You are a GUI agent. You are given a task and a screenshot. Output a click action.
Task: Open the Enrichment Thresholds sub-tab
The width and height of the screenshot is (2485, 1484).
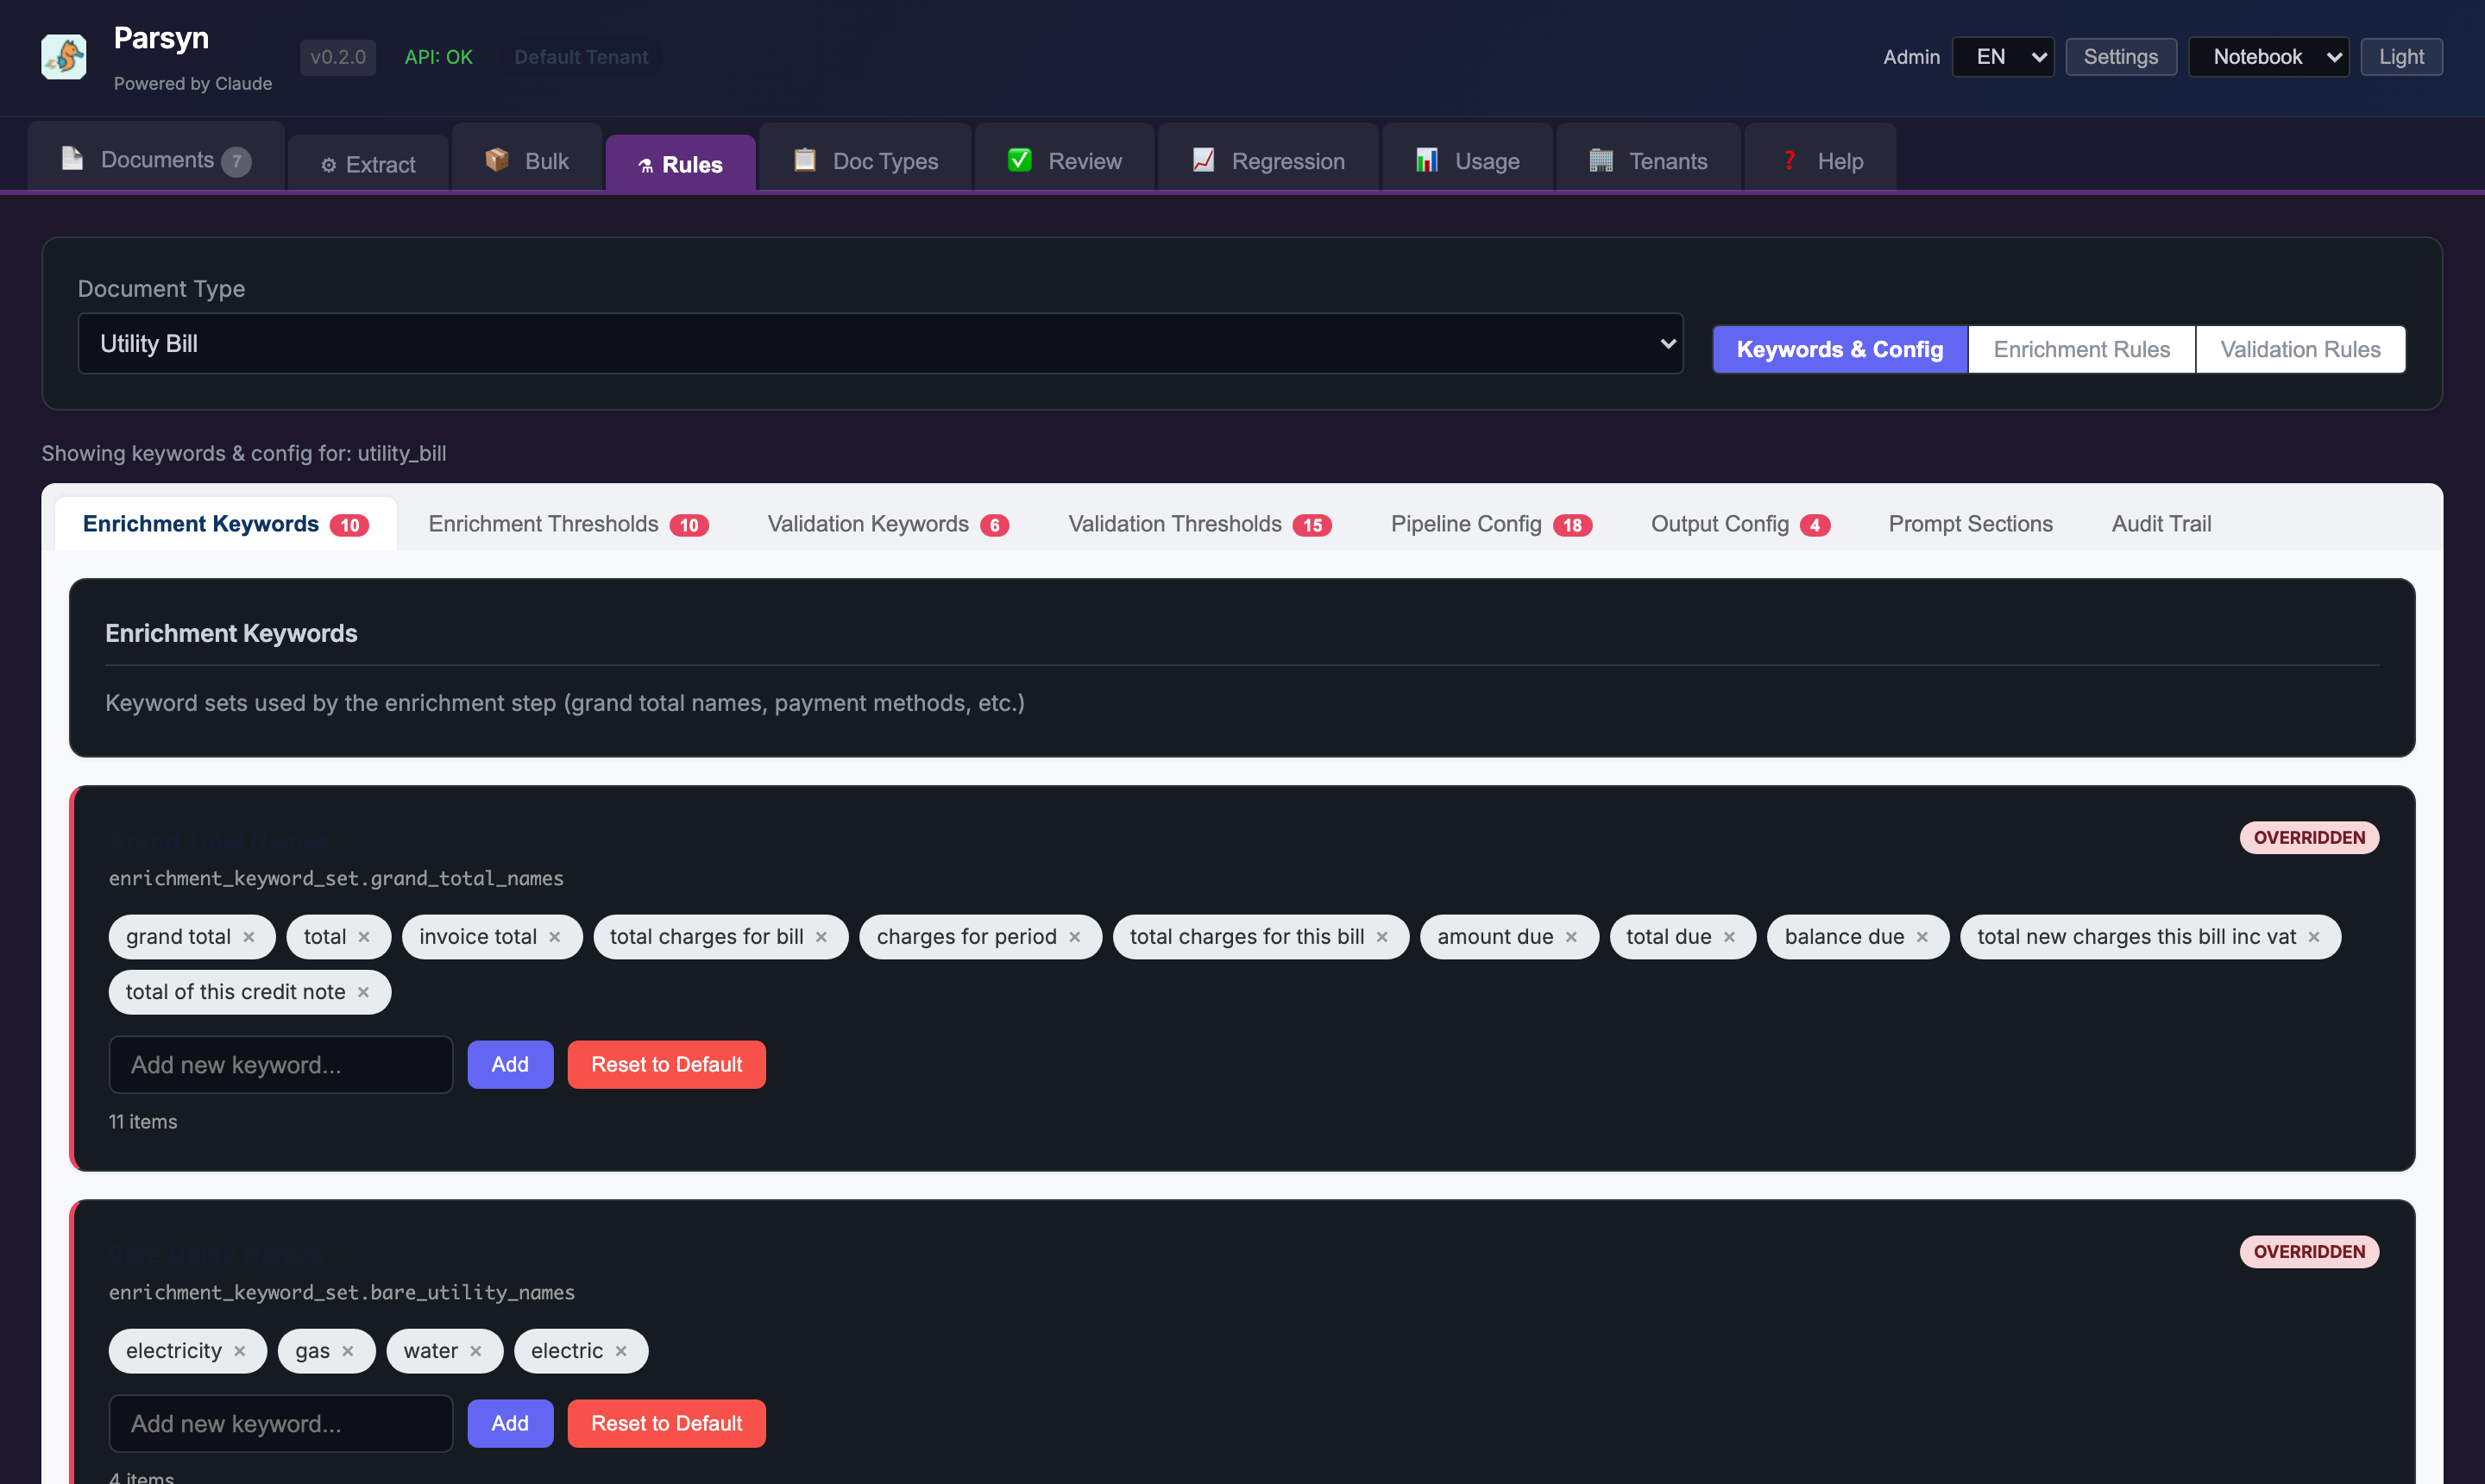coord(568,524)
